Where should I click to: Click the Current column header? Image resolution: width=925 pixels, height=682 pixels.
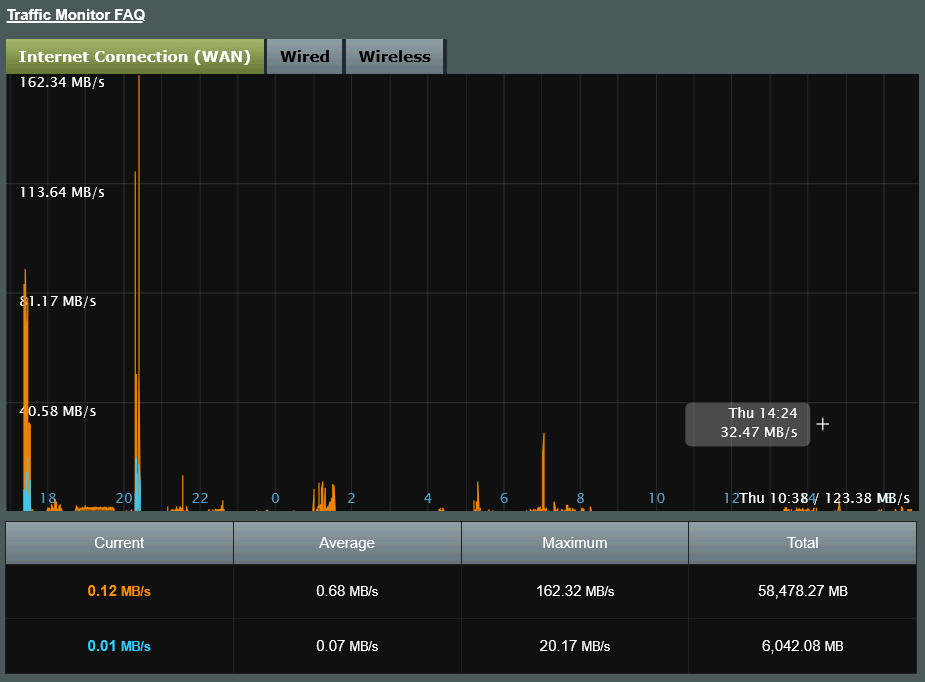pyautogui.click(x=119, y=543)
